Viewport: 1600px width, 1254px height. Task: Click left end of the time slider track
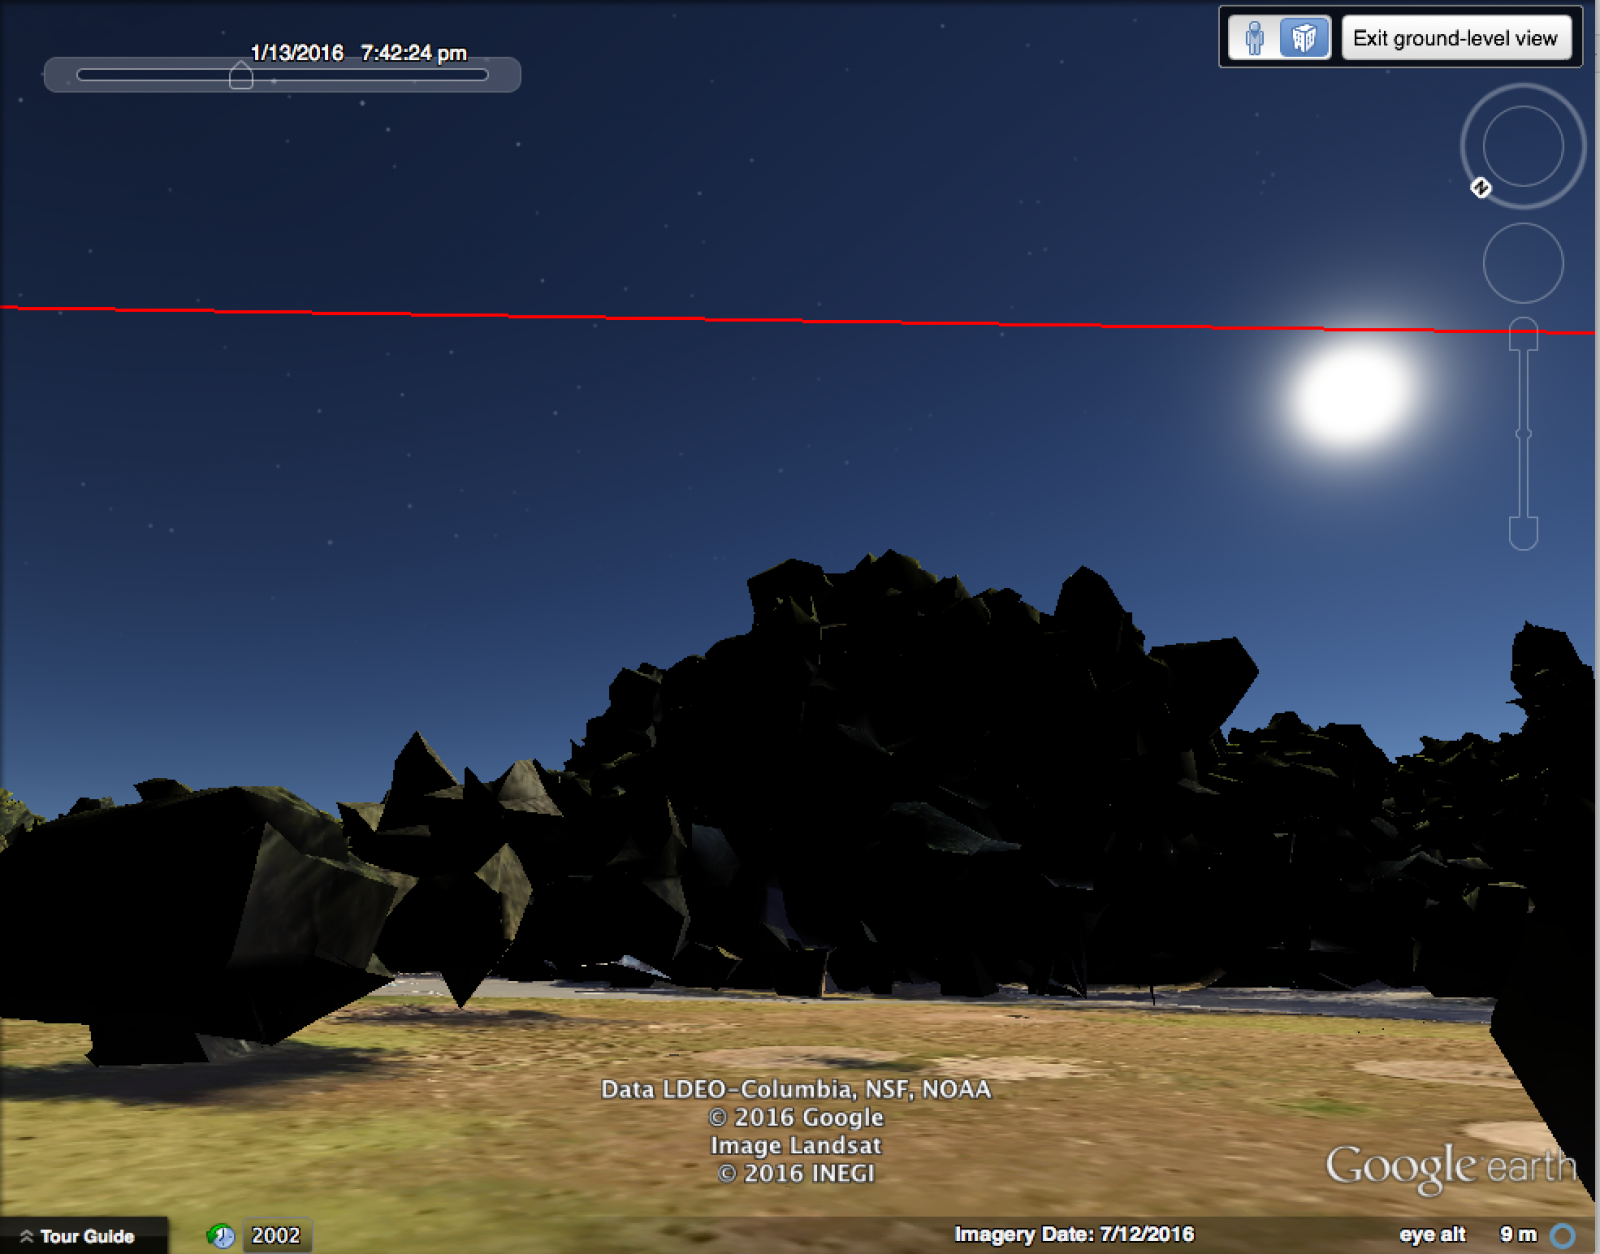pos(82,75)
